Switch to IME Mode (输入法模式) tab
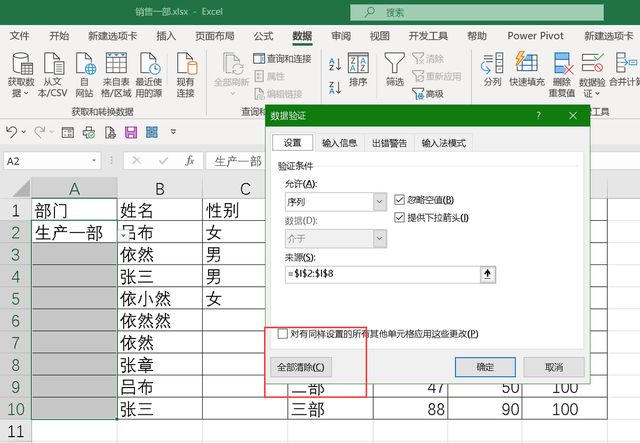Viewport: 640px width, 443px height. [x=443, y=143]
